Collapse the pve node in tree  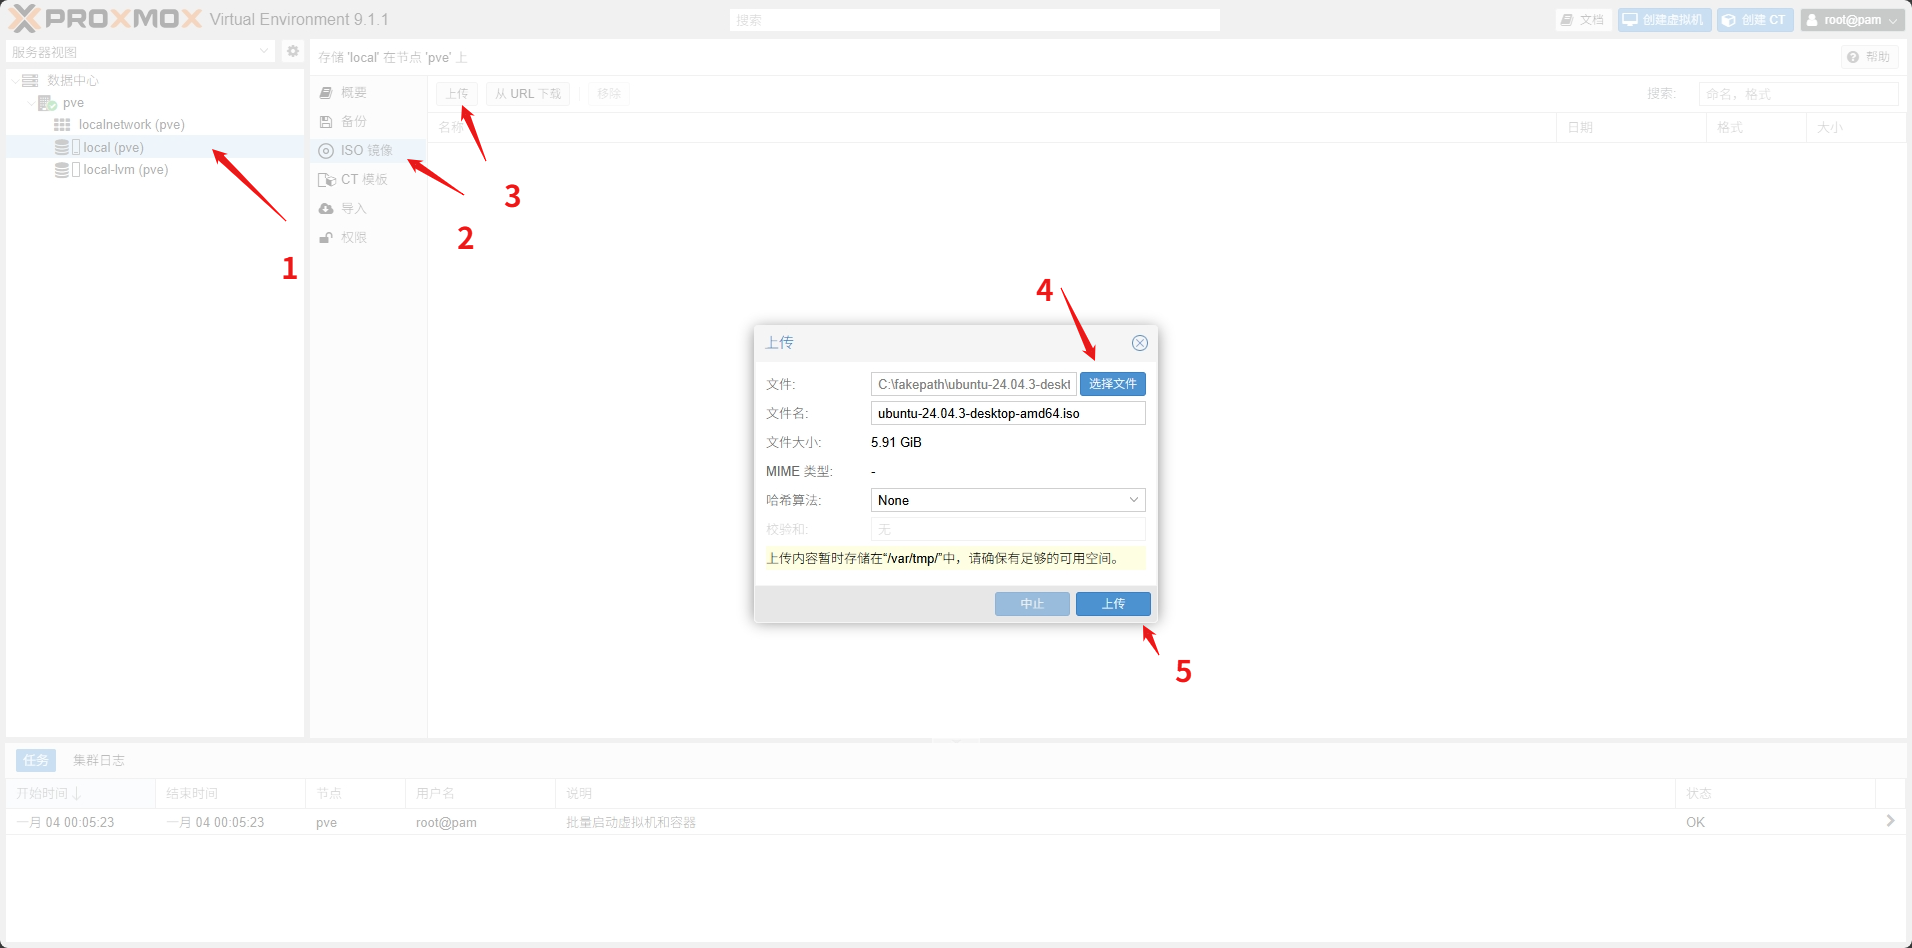point(30,103)
